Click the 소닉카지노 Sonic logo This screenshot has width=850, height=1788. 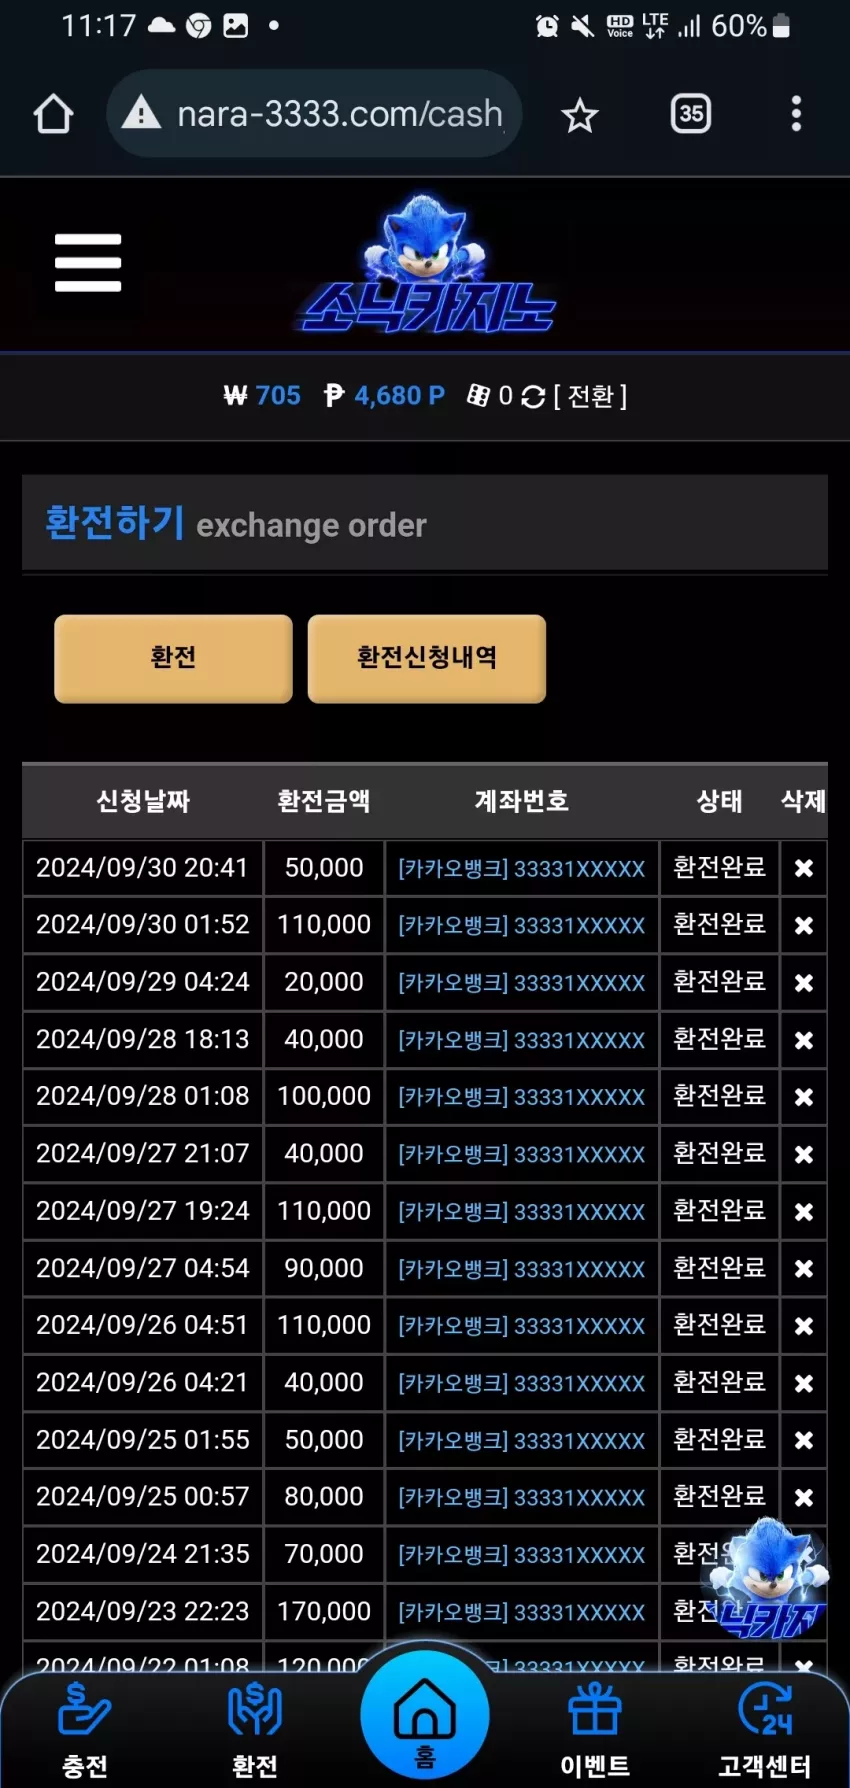(428, 265)
